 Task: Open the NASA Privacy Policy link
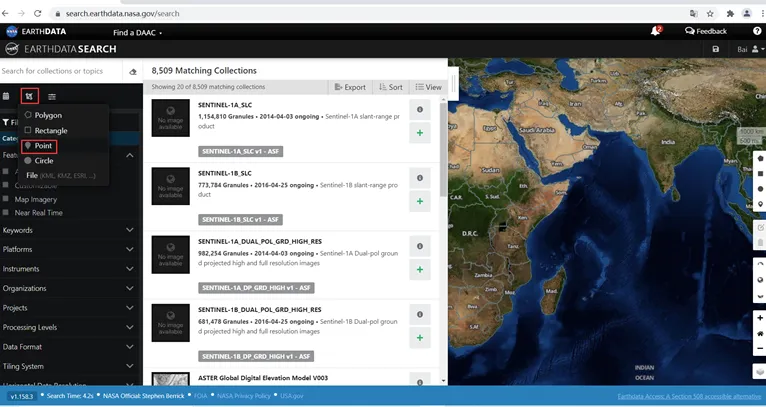(x=244, y=396)
